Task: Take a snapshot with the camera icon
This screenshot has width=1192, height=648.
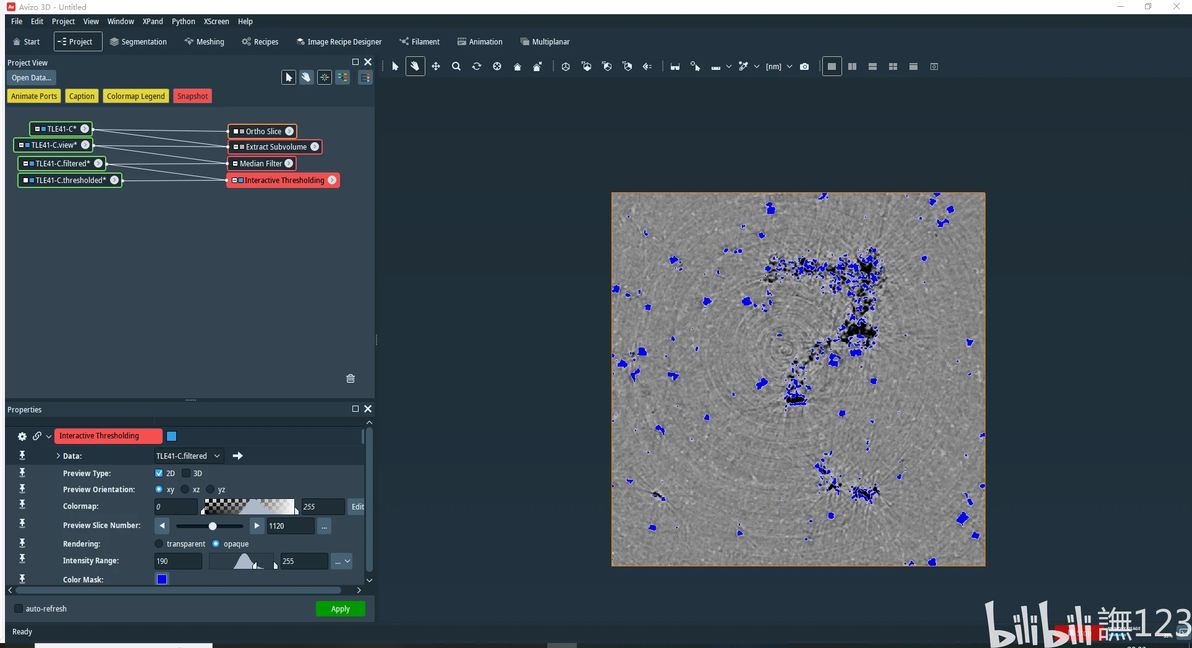Action: (x=804, y=67)
